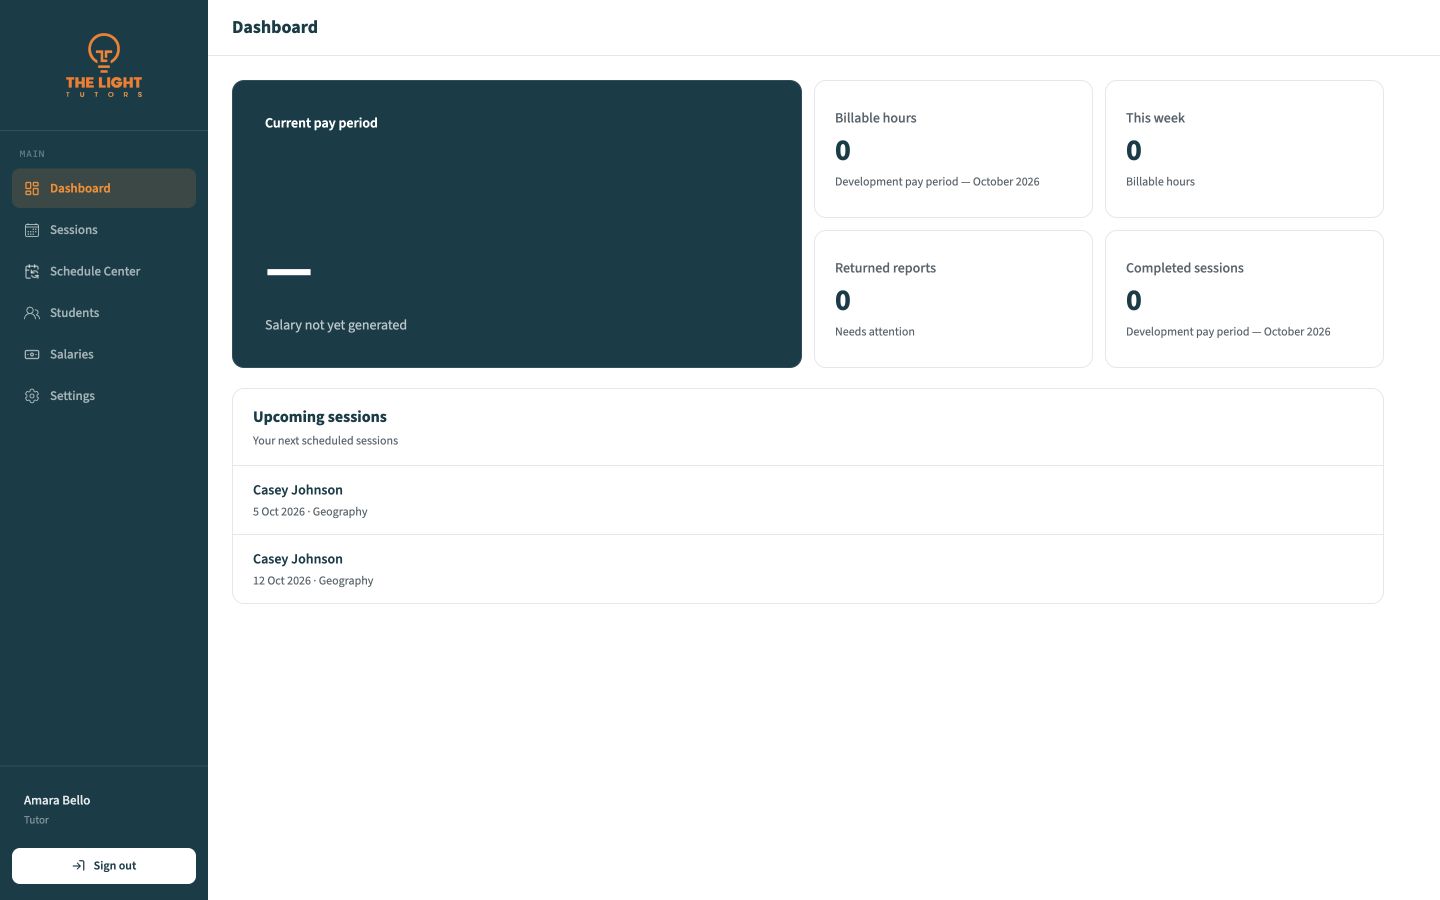
Task: Open the This week stat card
Action: pyautogui.click(x=1244, y=149)
